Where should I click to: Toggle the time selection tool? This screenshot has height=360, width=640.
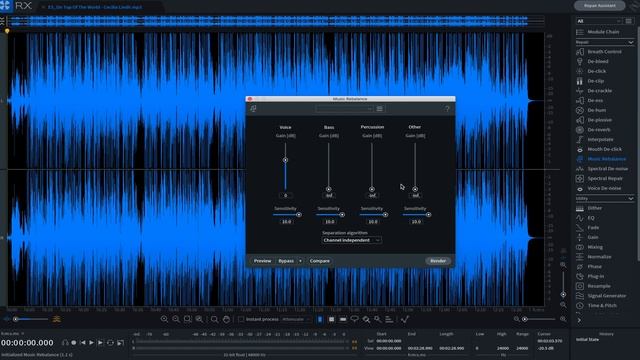320,320
